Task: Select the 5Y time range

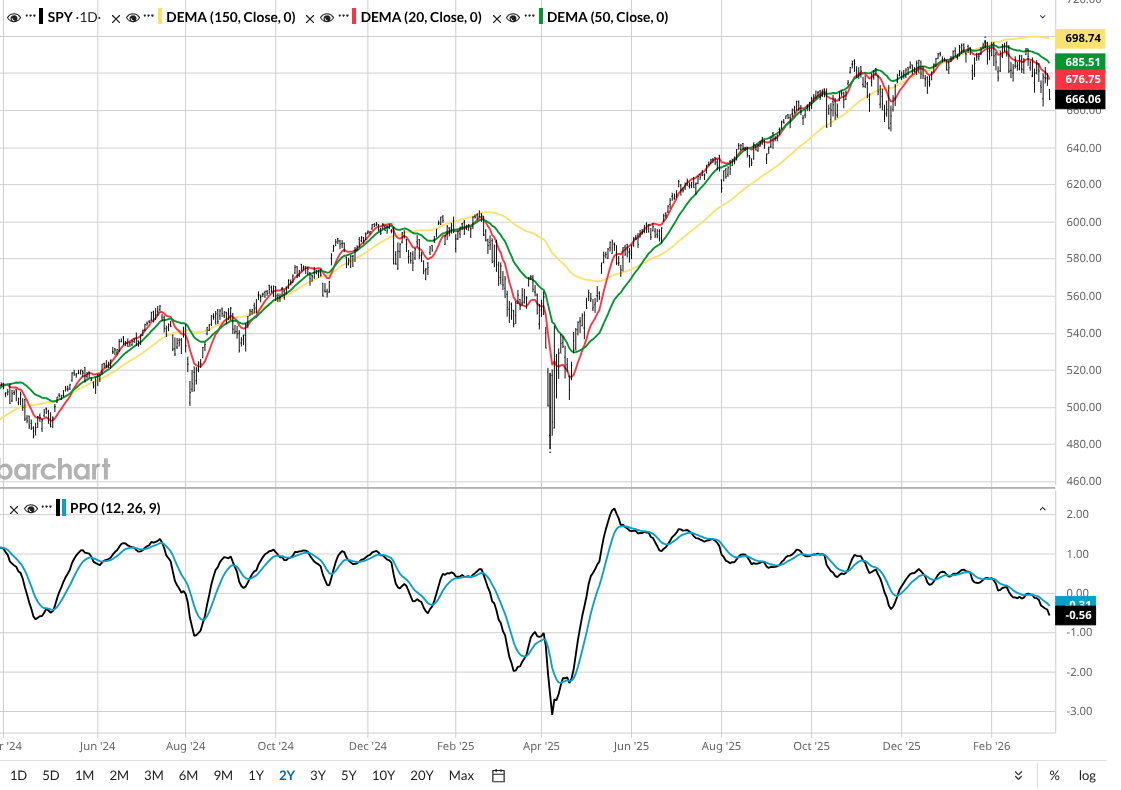Action: tap(348, 776)
